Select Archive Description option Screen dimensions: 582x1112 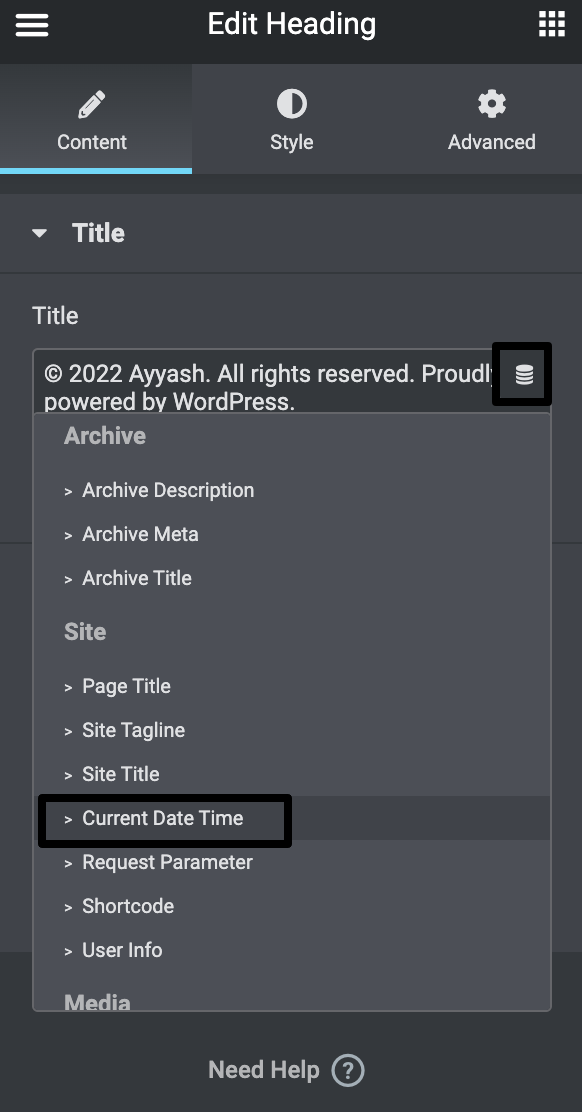(168, 490)
